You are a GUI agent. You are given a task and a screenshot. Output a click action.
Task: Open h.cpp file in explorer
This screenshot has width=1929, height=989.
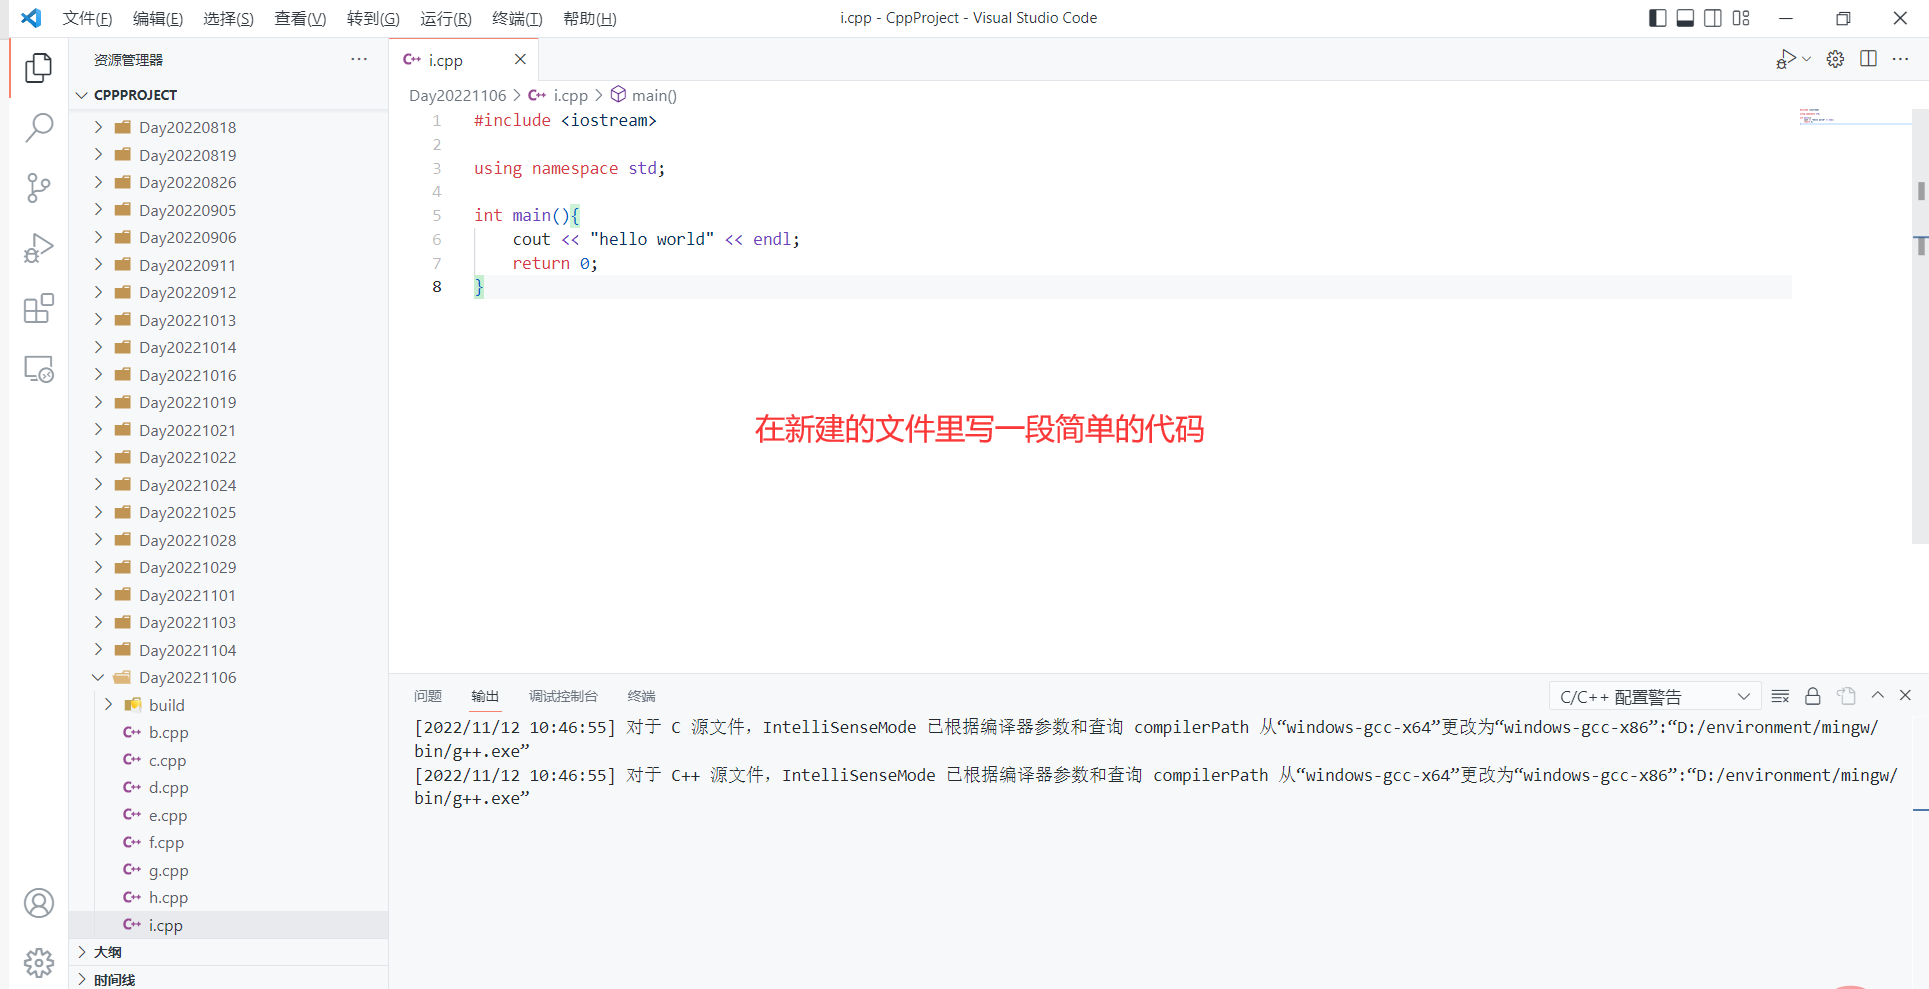pos(228,897)
